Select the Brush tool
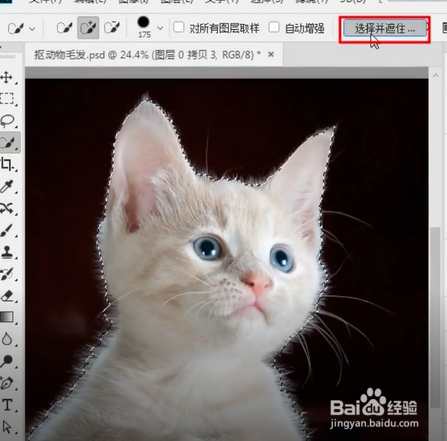 coord(7,230)
